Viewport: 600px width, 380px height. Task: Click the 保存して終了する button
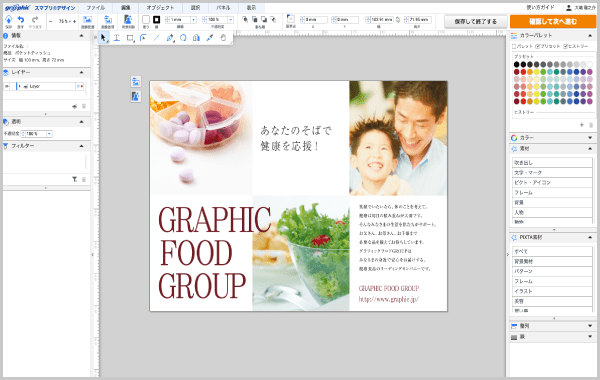point(476,21)
